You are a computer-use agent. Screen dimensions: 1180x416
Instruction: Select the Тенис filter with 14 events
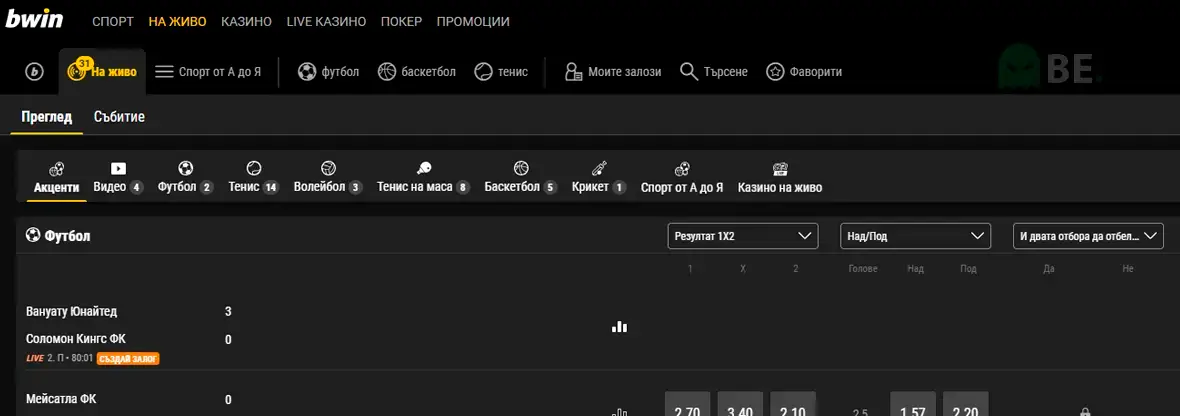[x=254, y=178]
